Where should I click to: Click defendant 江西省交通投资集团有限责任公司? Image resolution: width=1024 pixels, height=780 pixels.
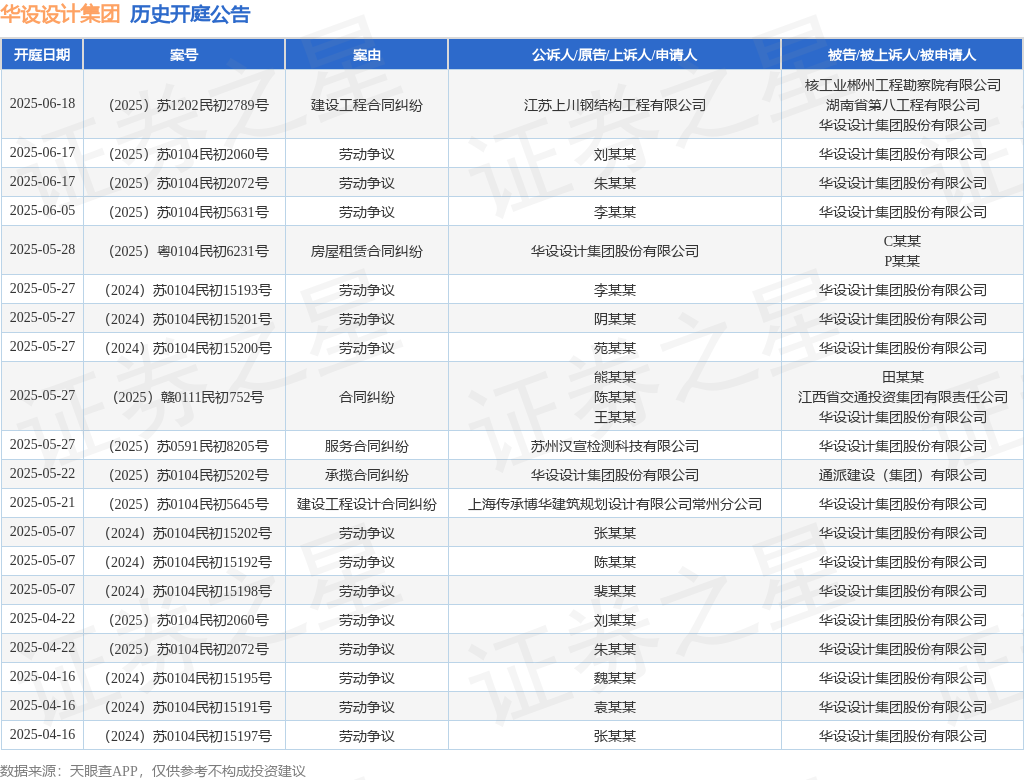click(903, 397)
